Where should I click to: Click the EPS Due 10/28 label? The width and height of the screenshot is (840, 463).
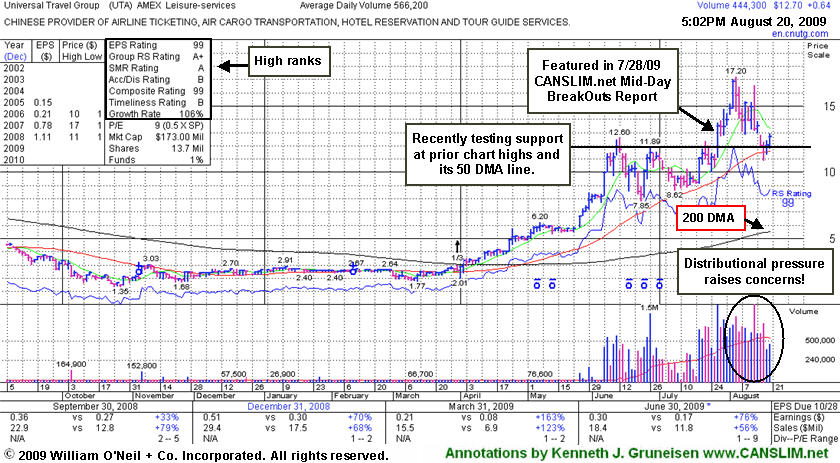pyautogui.click(x=806, y=406)
